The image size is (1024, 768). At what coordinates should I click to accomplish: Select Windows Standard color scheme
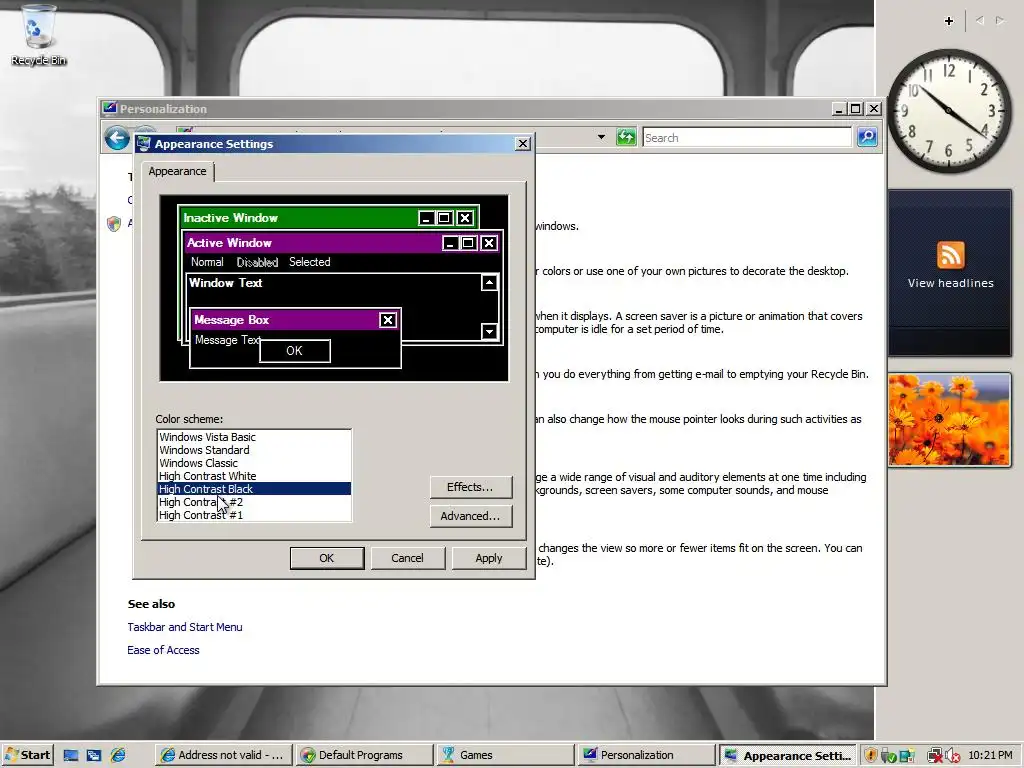click(254, 450)
